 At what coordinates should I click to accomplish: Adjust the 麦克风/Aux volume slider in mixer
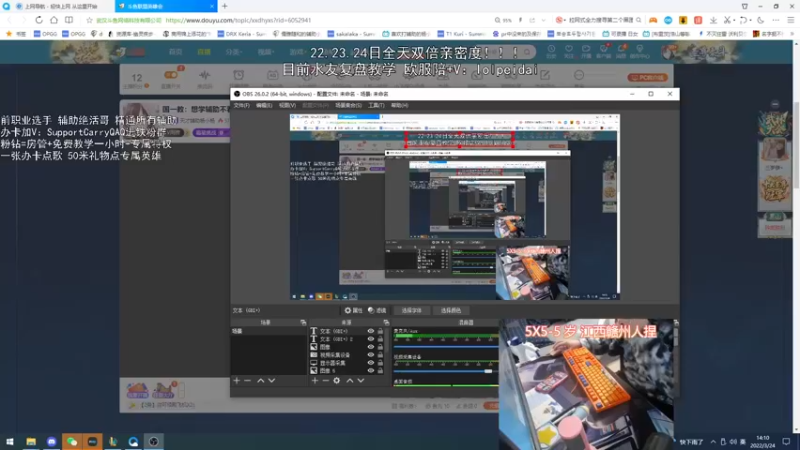(x=445, y=347)
